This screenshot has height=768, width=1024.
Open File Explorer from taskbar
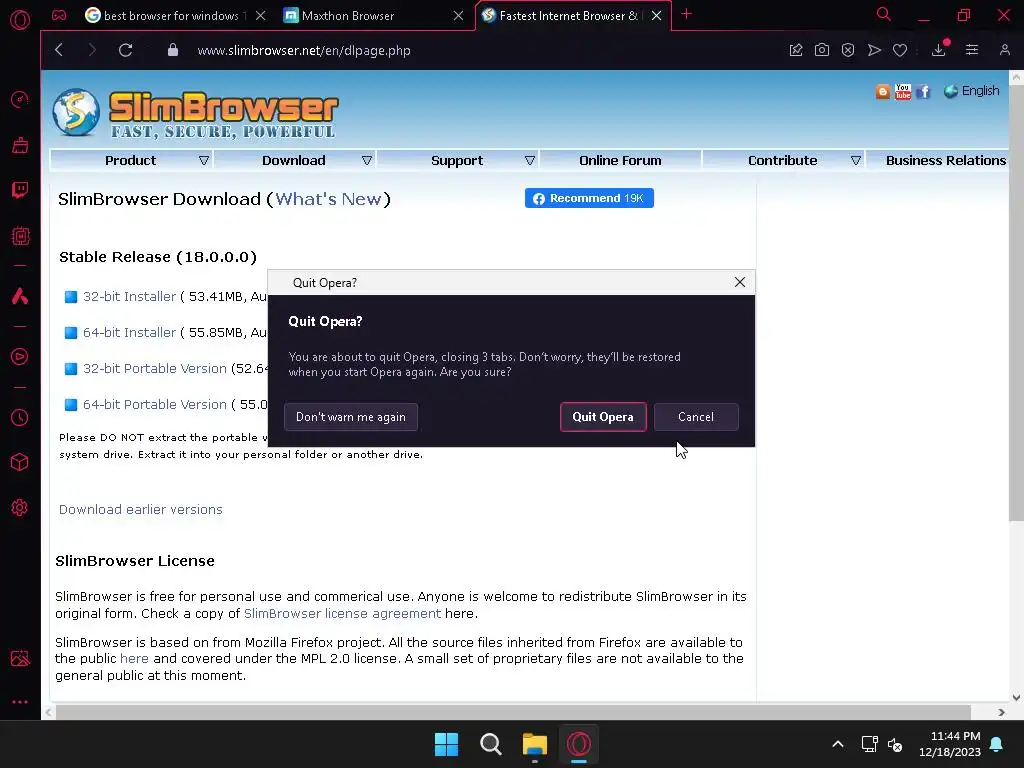pos(534,744)
